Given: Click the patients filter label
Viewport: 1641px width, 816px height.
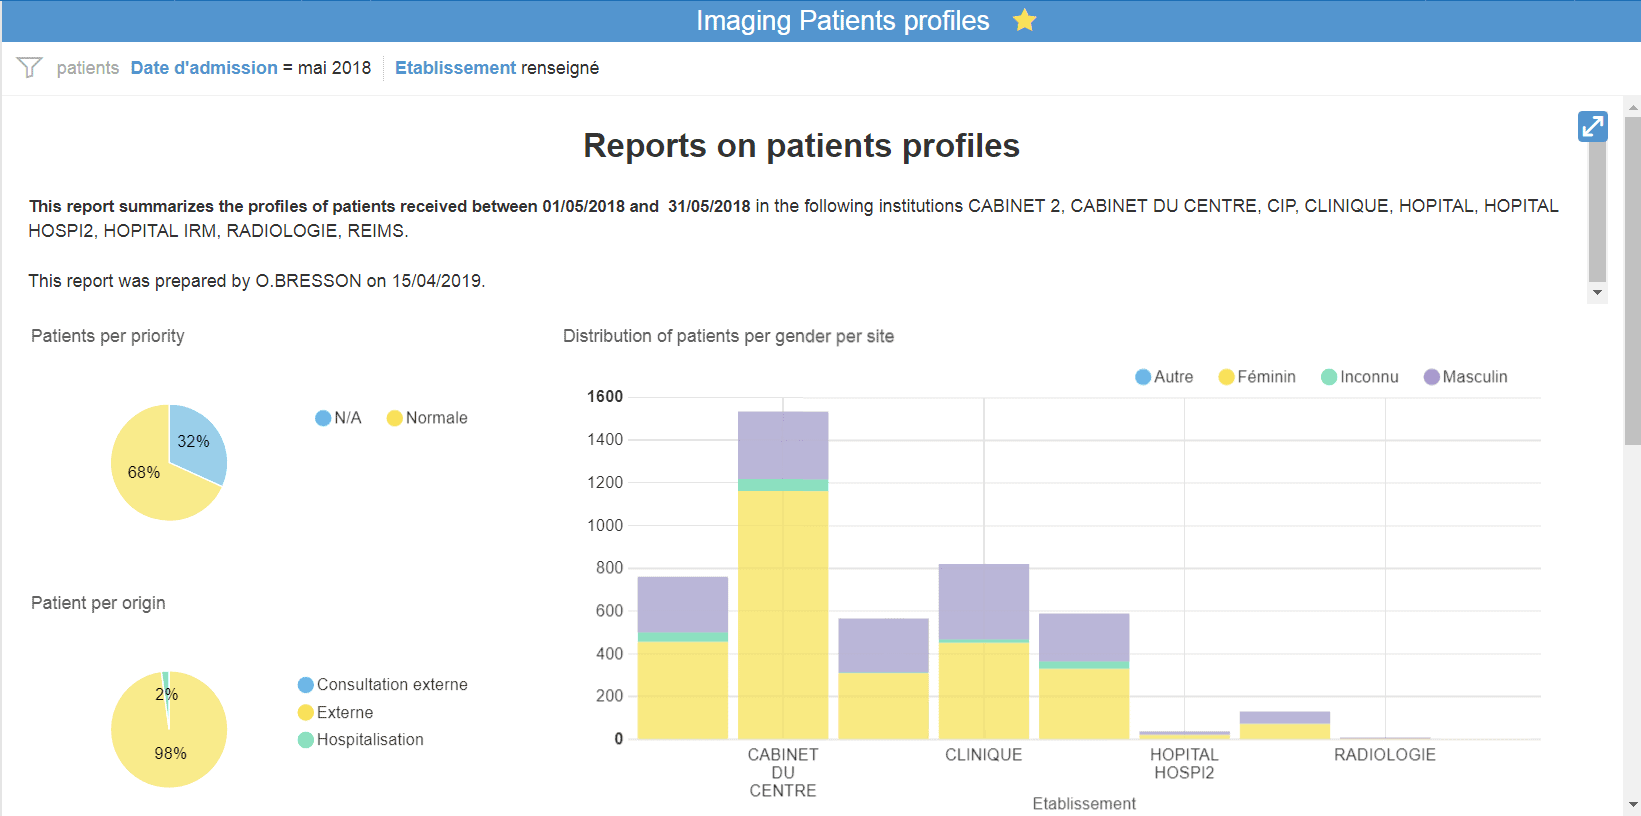Looking at the screenshot, I should click(88, 68).
